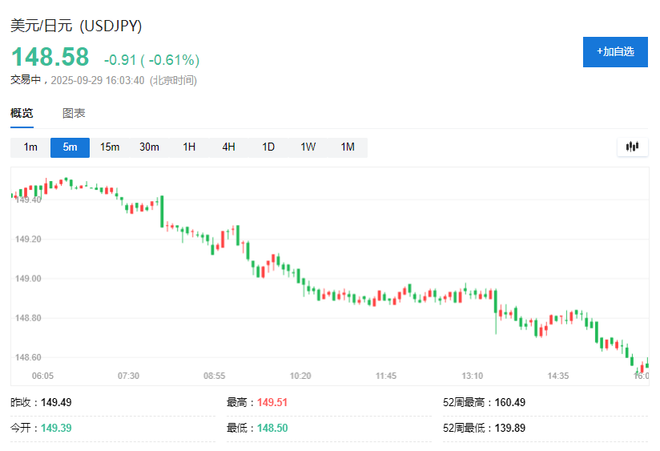Open the candlestick chart style icon
The width and height of the screenshot is (660, 451).
631,147
